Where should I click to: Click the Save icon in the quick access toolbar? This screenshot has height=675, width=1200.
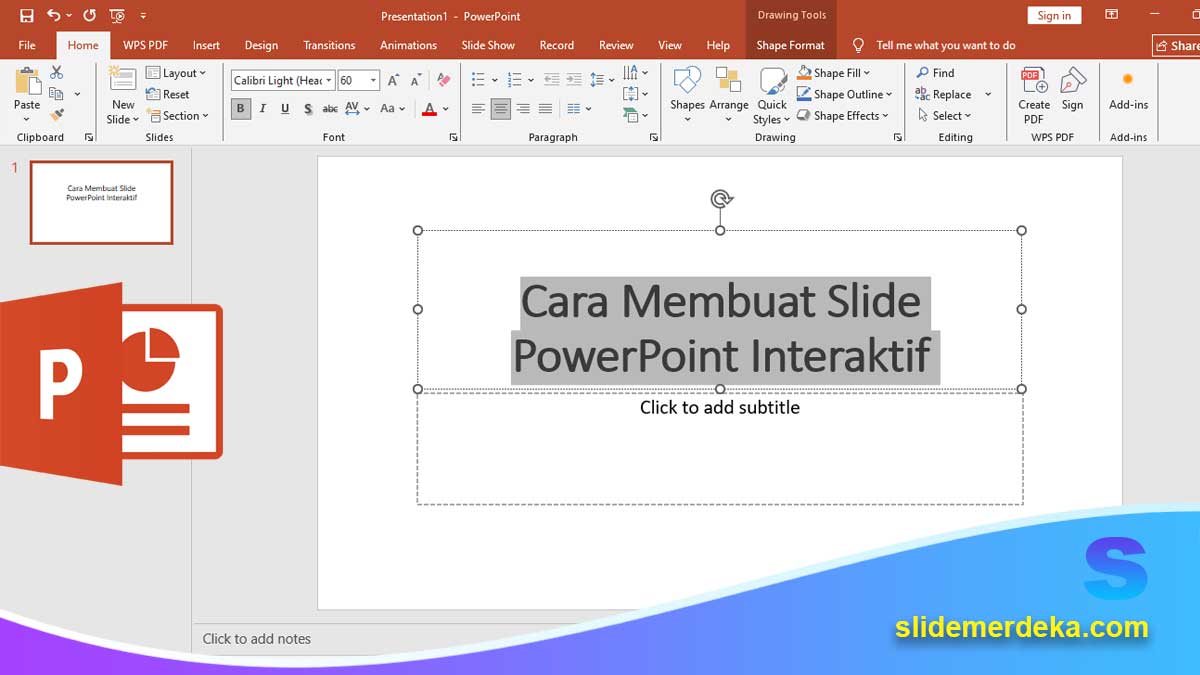click(x=26, y=15)
